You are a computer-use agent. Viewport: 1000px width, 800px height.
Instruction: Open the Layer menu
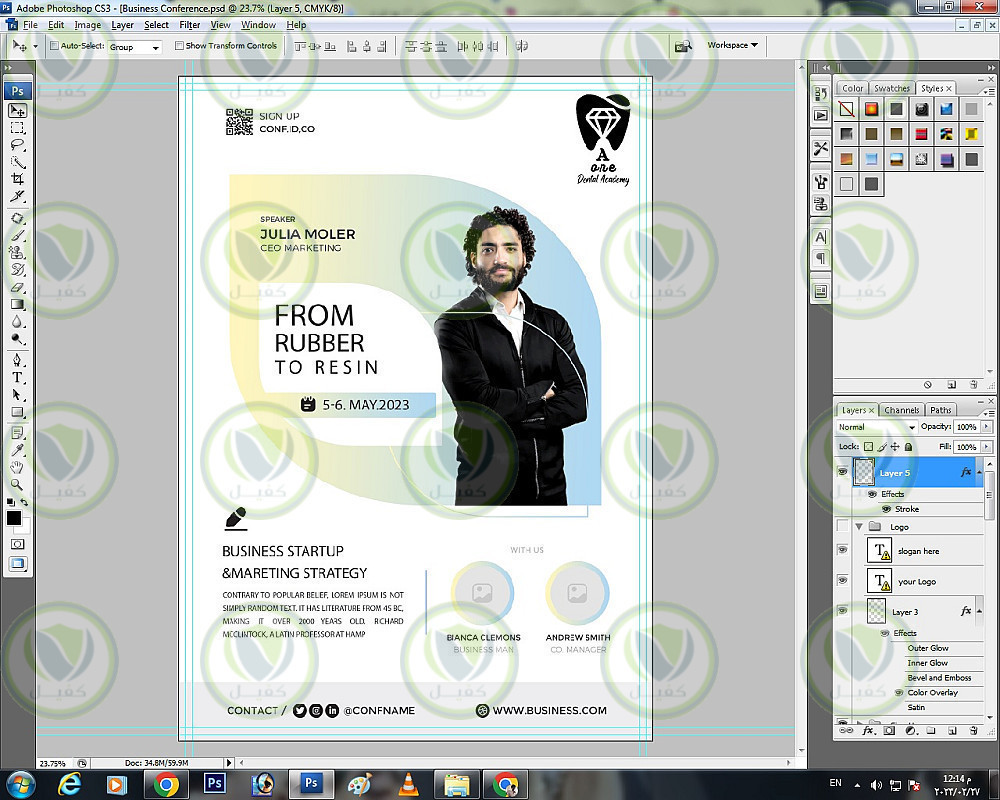[122, 25]
